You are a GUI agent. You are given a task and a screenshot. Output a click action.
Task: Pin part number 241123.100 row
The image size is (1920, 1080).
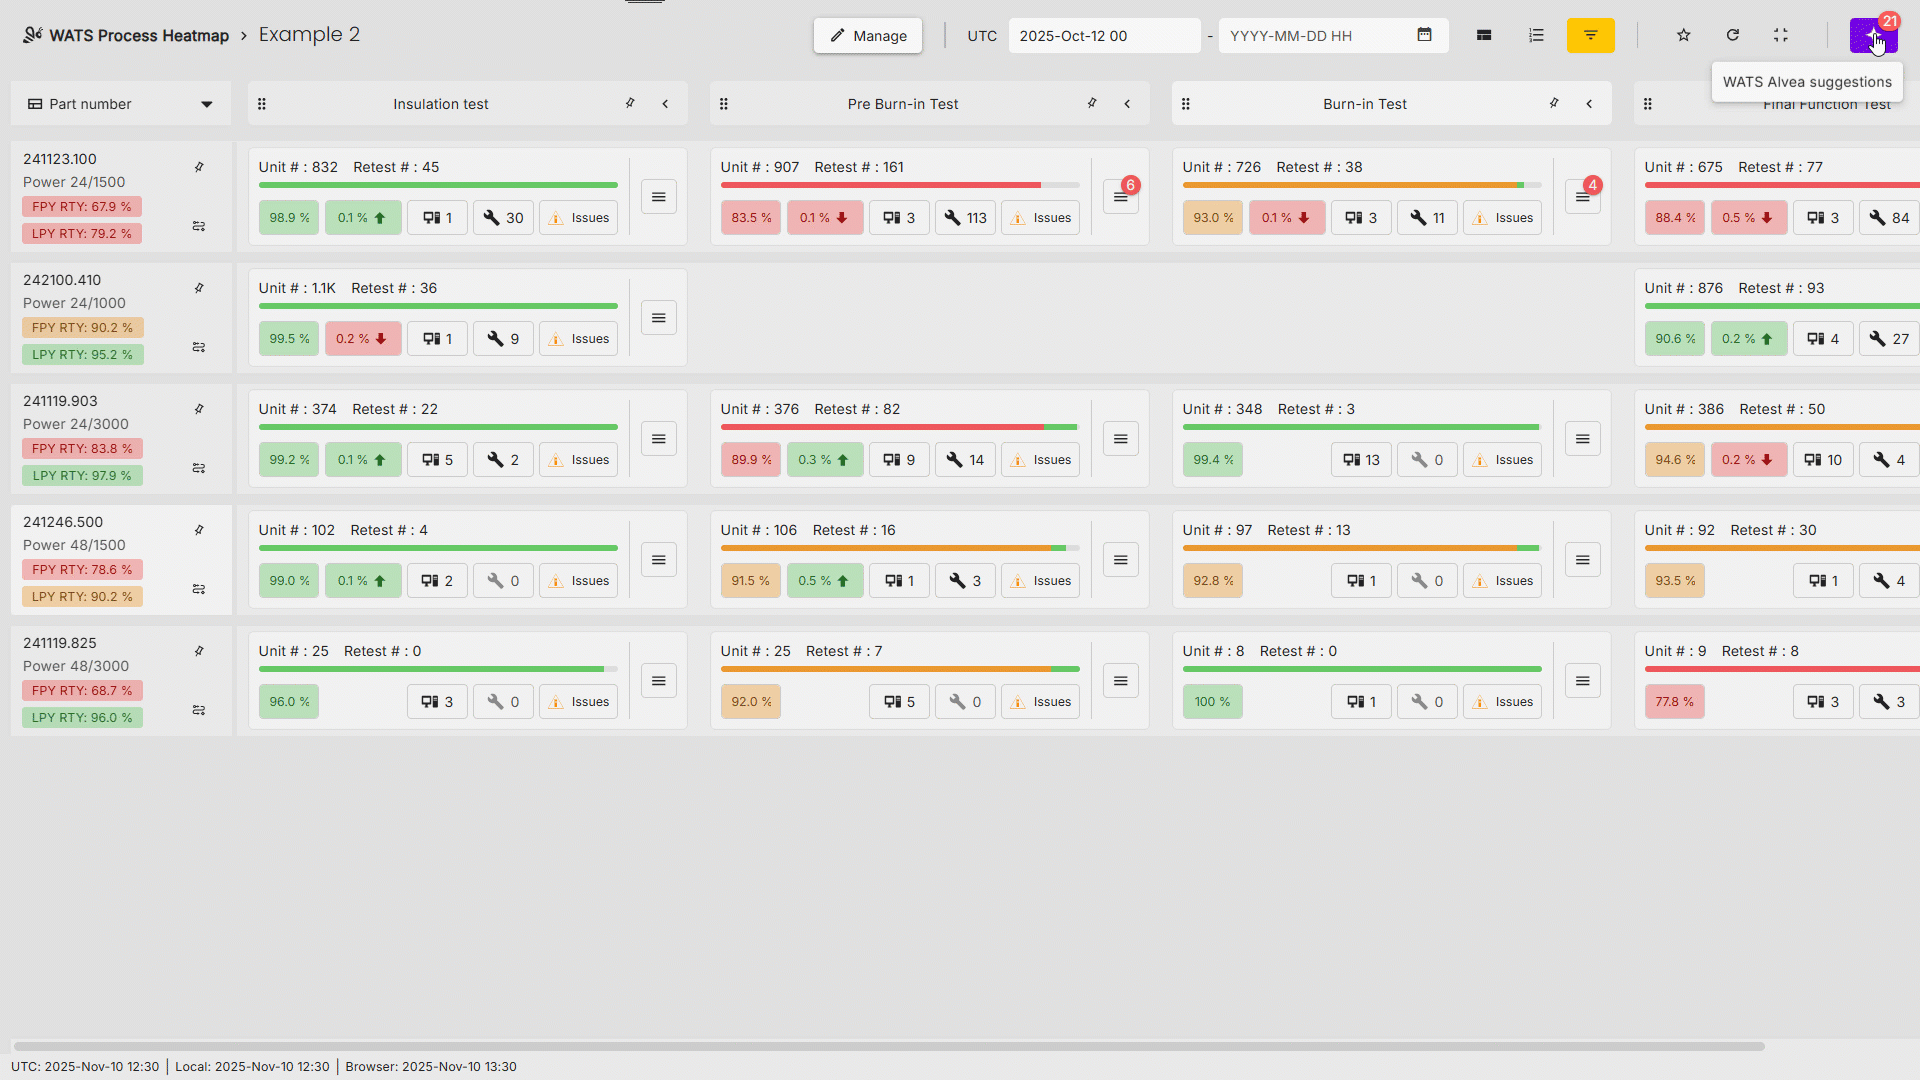199,167
